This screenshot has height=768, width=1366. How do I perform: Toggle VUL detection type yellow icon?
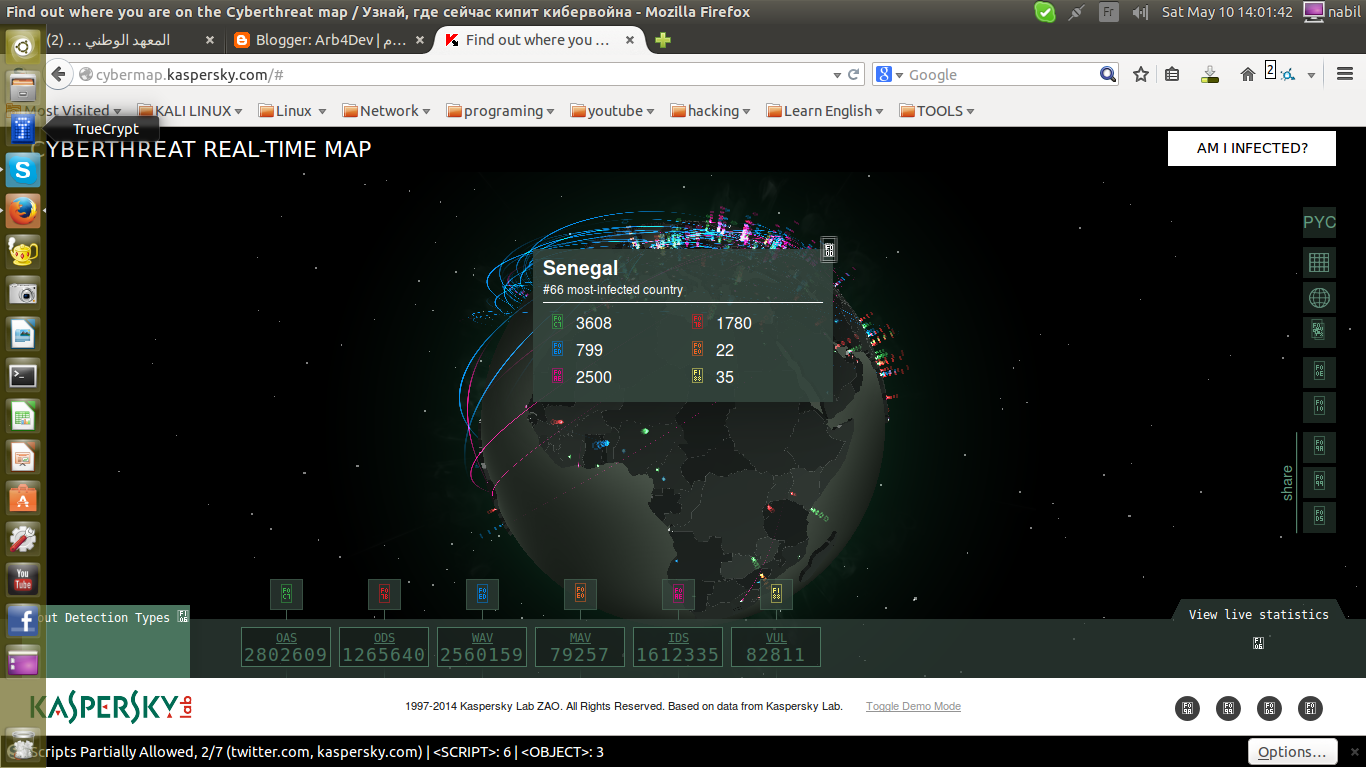776,594
